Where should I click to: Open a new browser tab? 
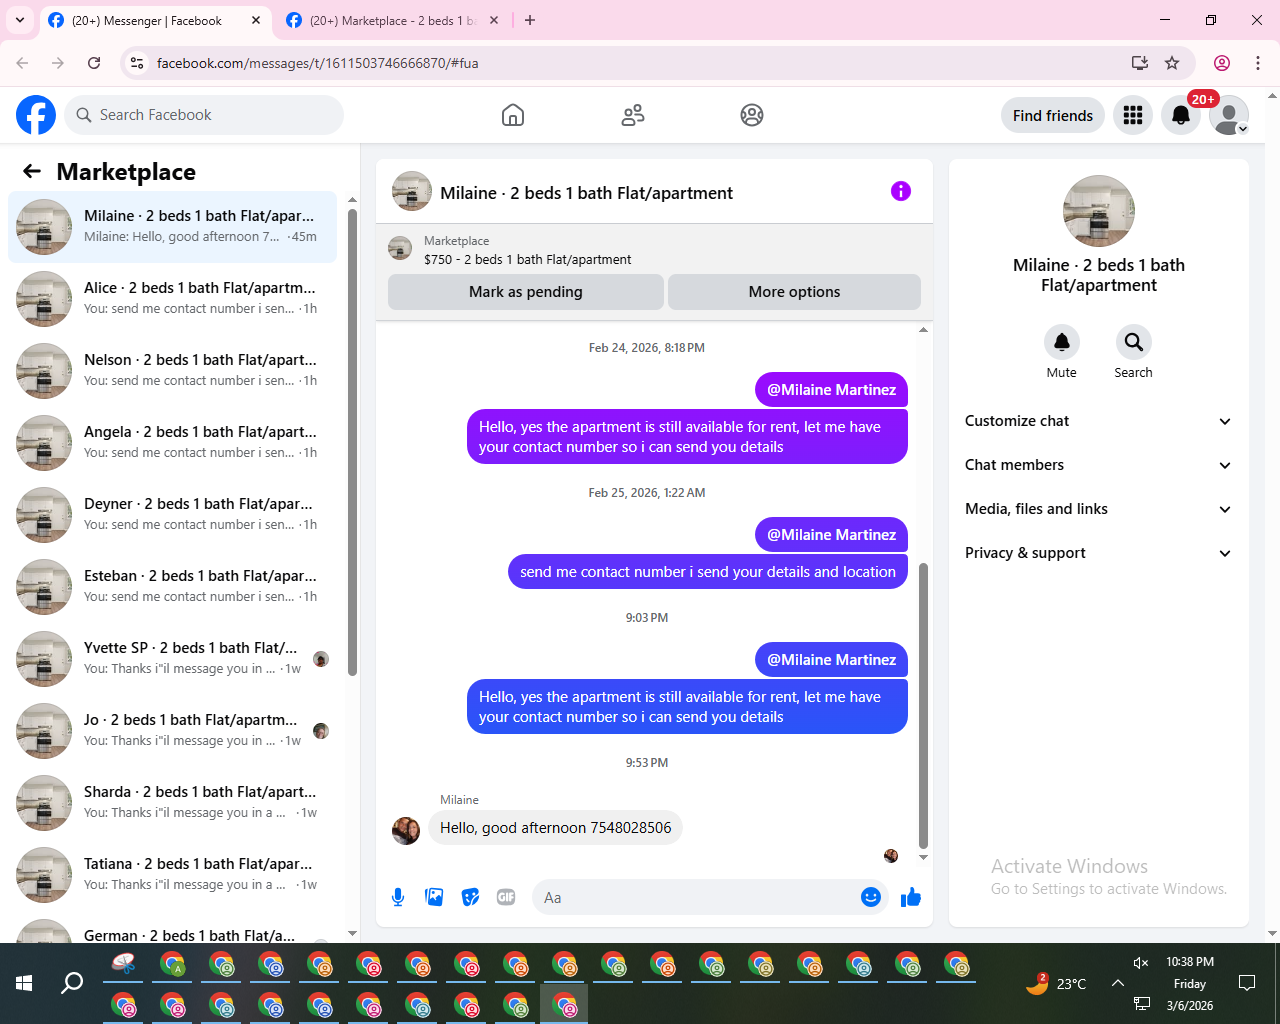point(530,20)
